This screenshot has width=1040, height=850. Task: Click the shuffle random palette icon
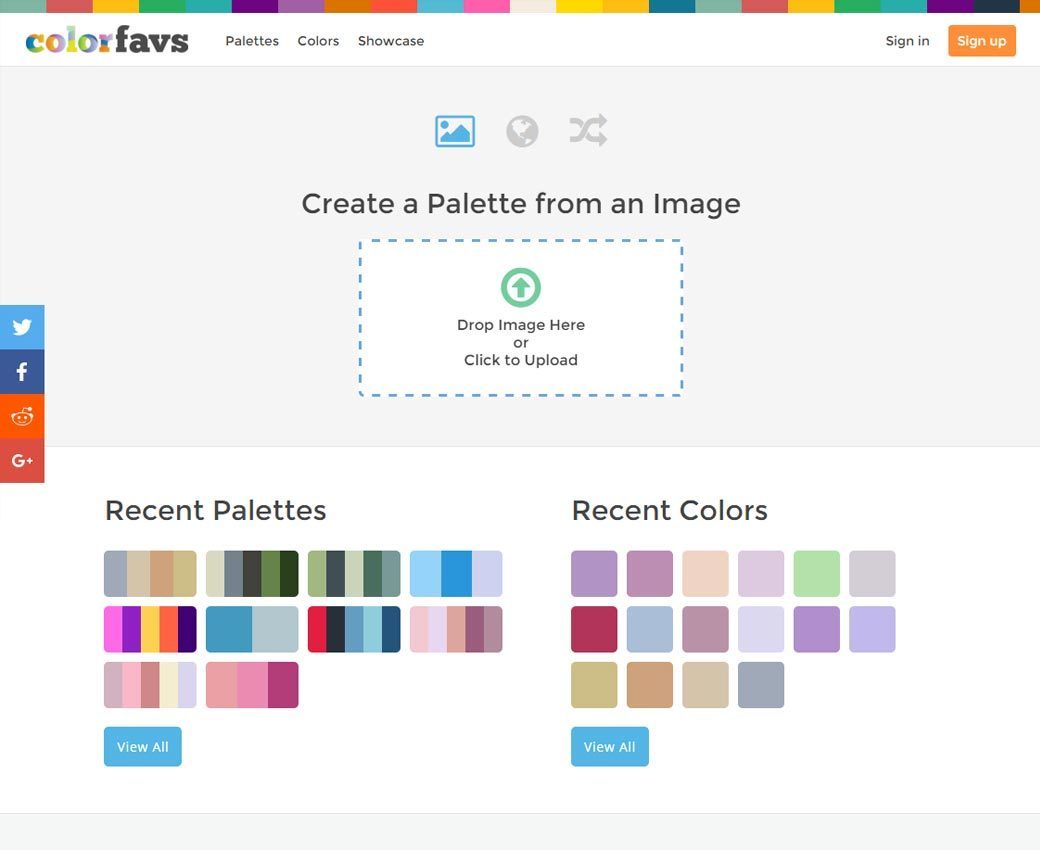[x=588, y=131]
